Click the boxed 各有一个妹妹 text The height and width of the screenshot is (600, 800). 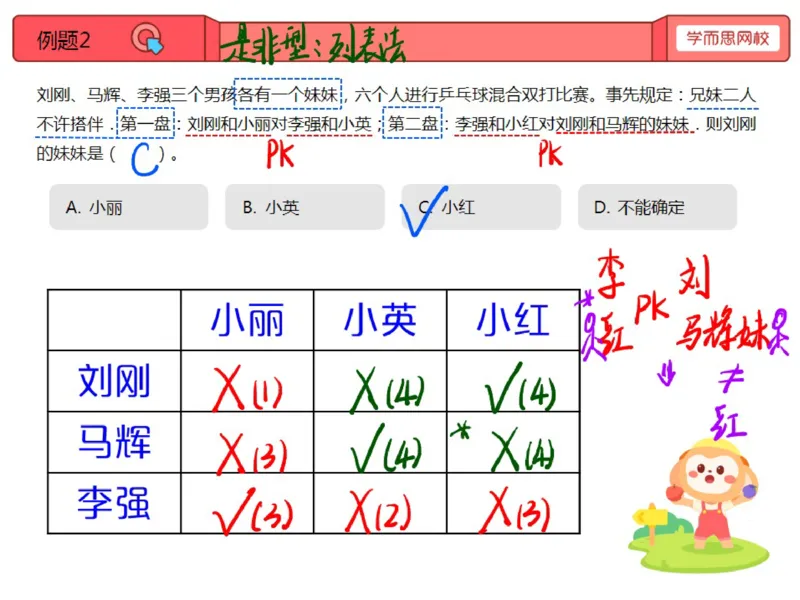pyautogui.click(x=288, y=94)
